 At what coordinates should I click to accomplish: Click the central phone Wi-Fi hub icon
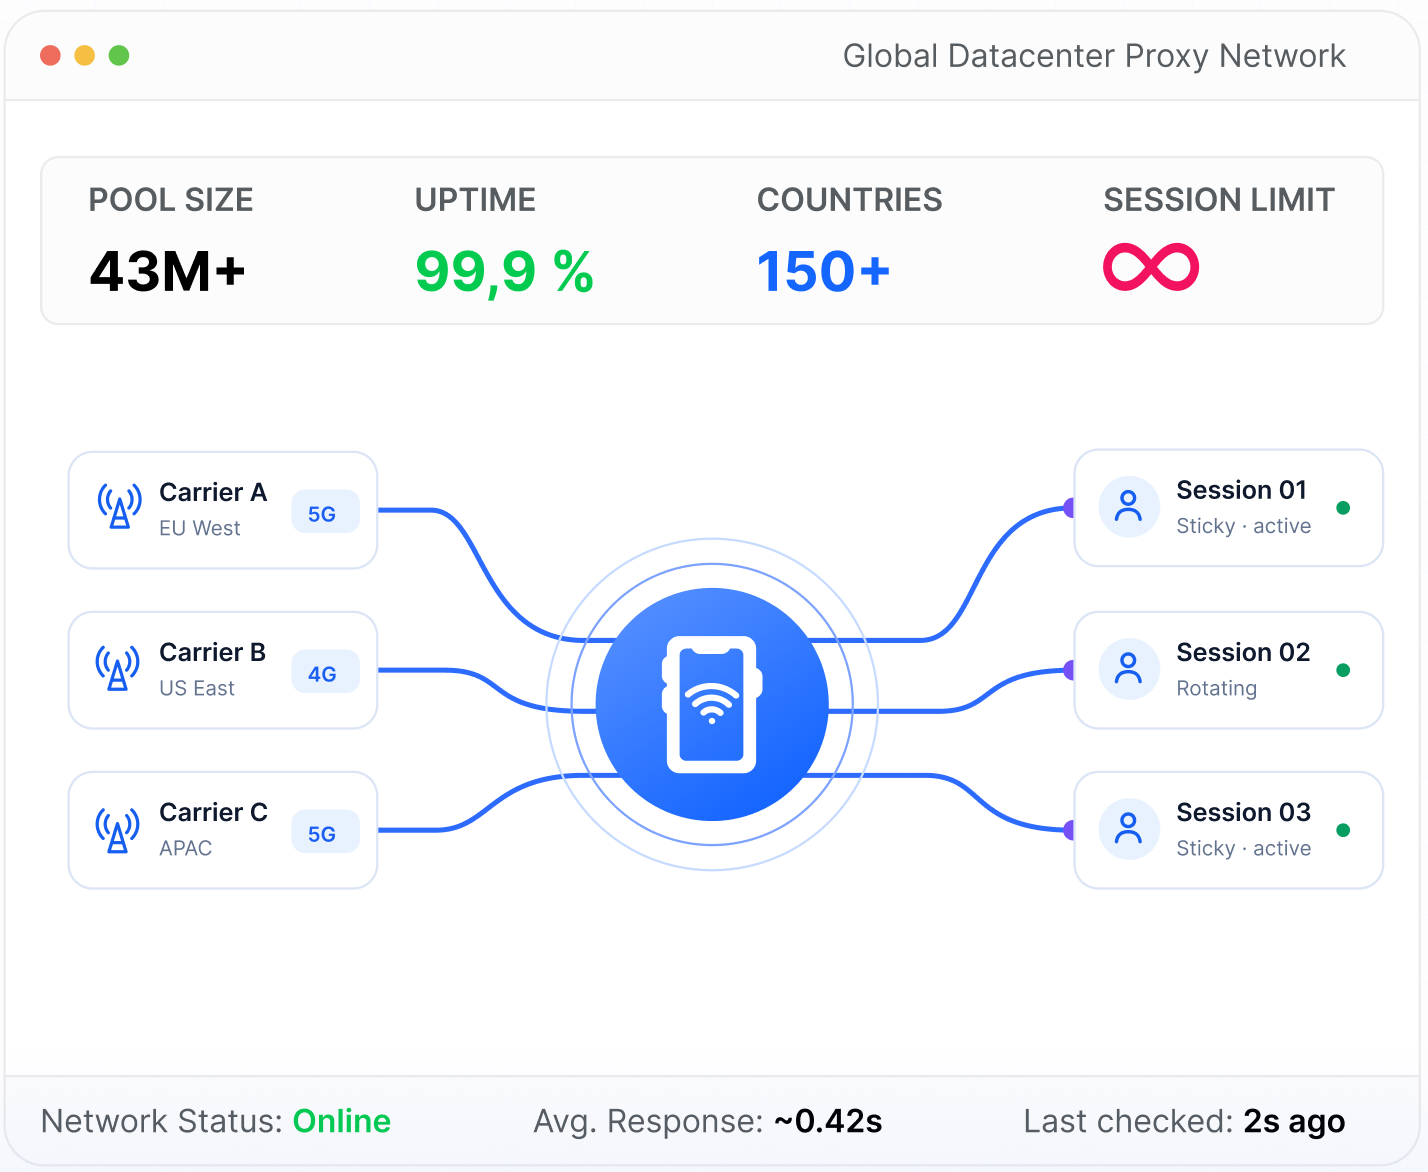712,704
